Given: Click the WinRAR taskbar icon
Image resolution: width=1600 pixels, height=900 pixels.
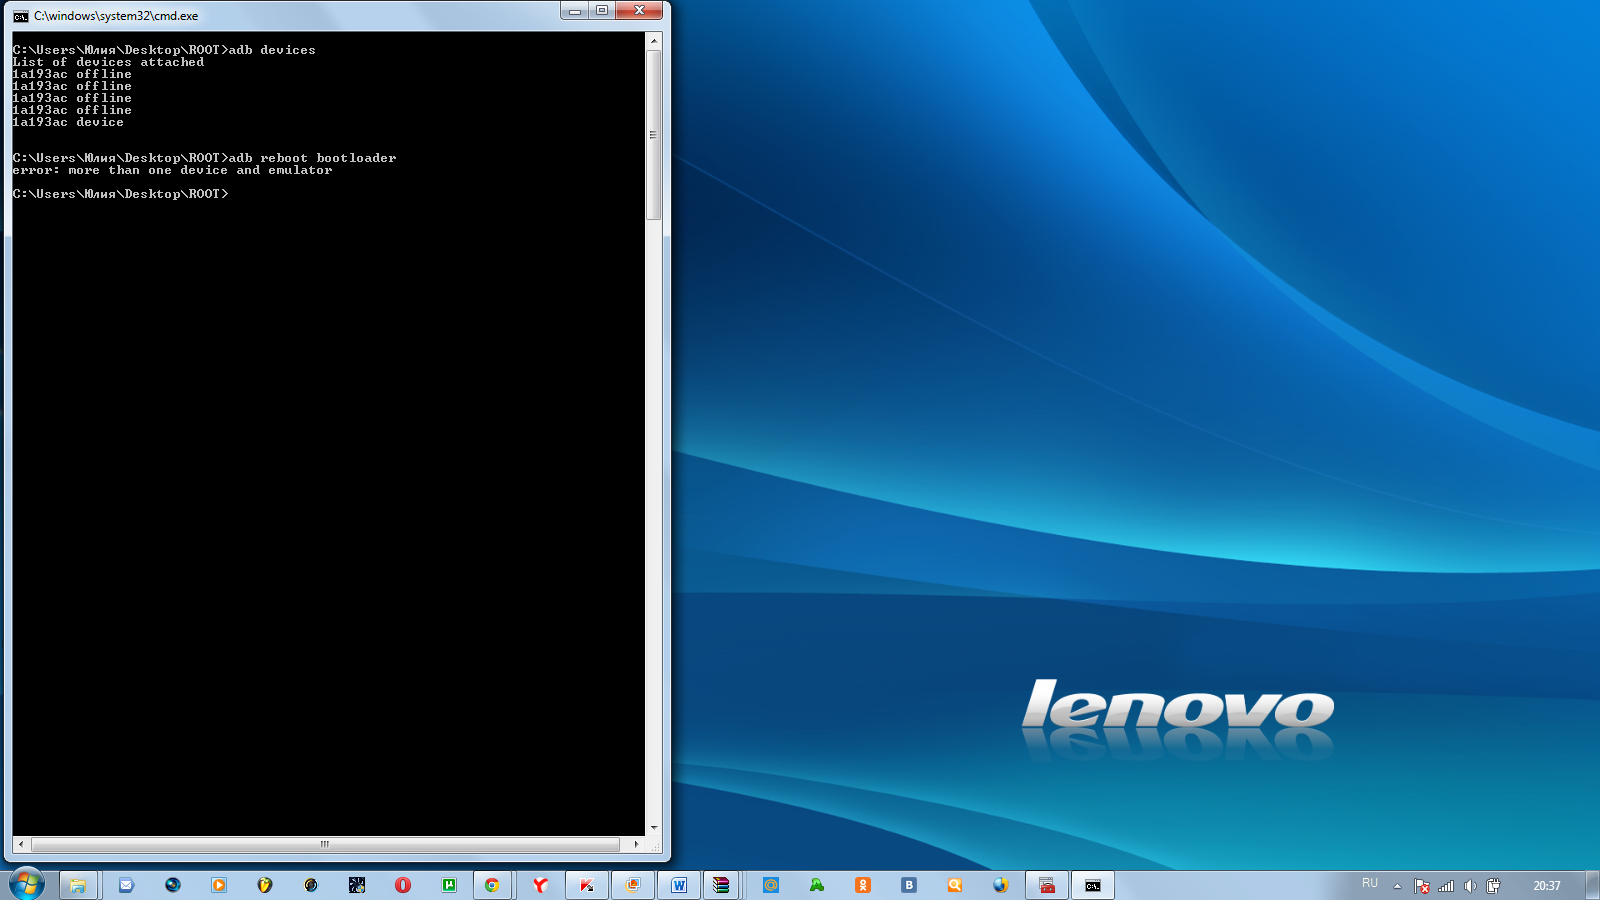Looking at the screenshot, I should [721, 885].
